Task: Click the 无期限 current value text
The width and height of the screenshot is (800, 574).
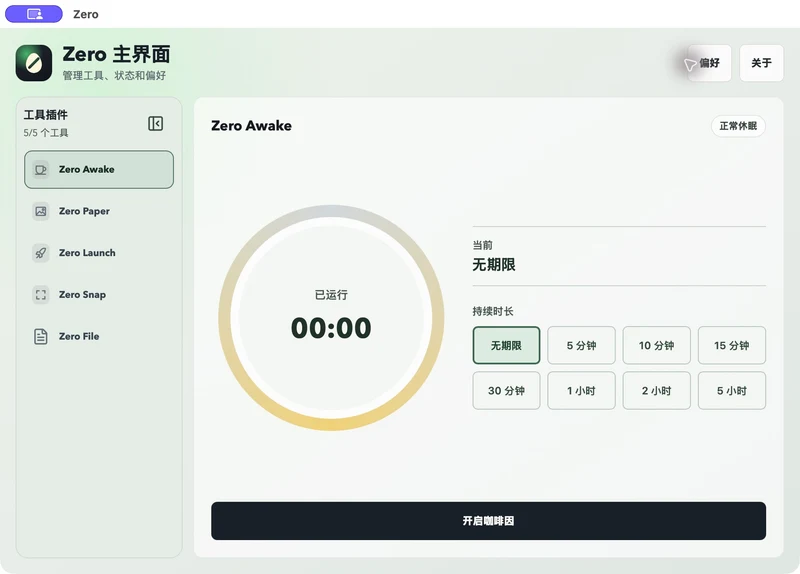Action: click(494, 265)
